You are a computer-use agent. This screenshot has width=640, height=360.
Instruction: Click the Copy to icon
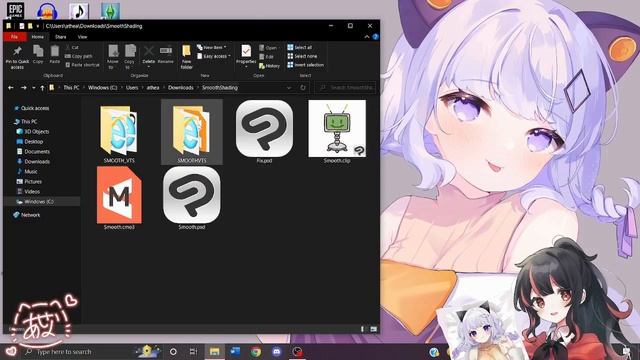click(x=130, y=56)
